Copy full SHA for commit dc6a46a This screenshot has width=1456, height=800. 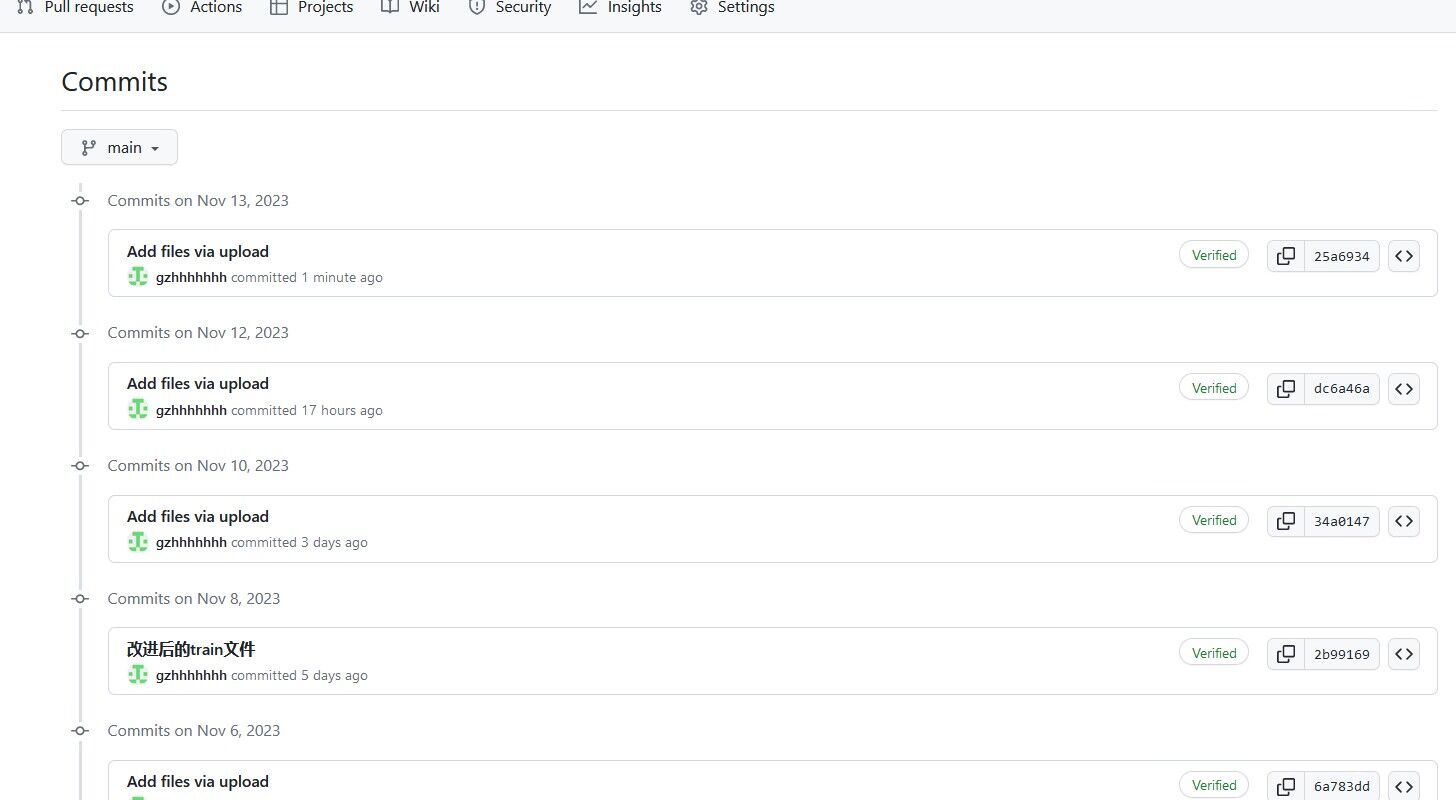point(1286,388)
